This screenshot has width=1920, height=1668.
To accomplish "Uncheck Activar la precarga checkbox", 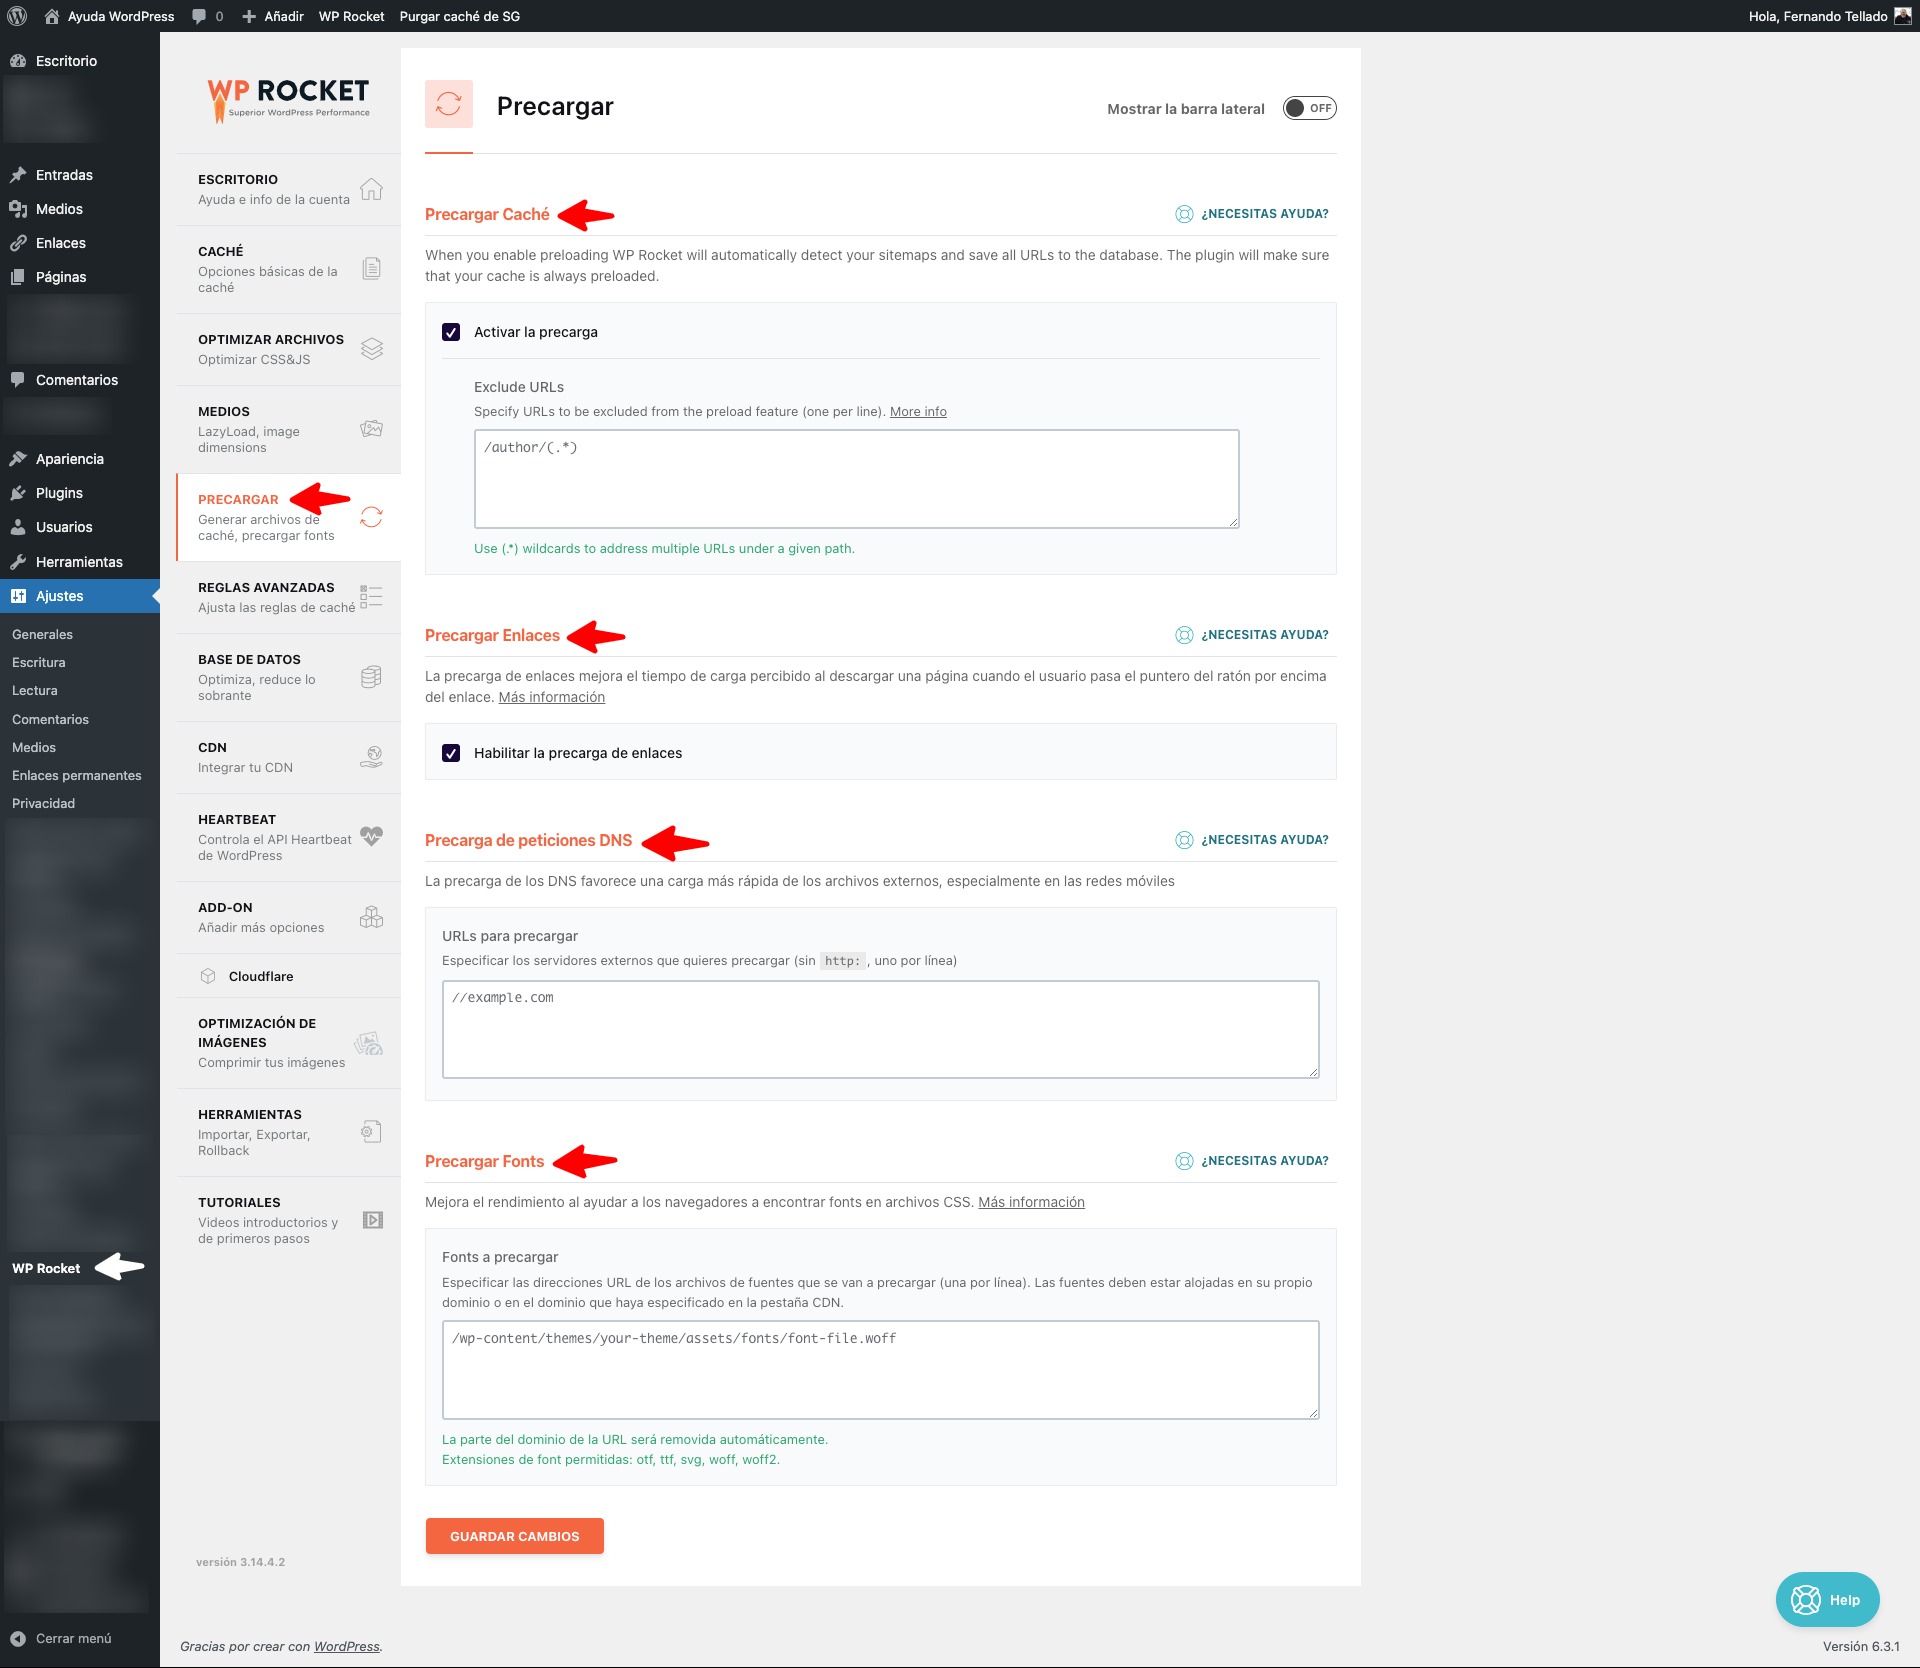I will tap(451, 332).
